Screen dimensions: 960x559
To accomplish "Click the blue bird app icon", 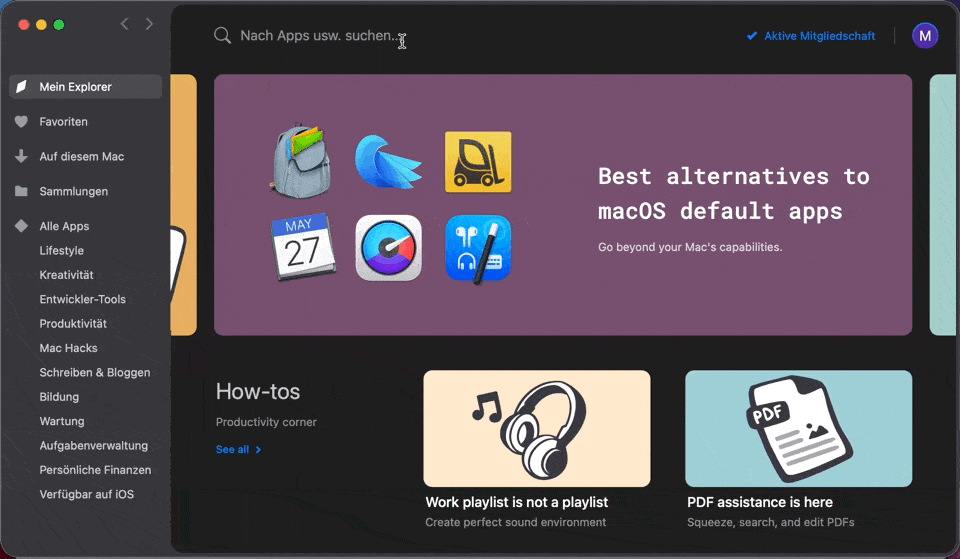I will [x=388, y=162].
